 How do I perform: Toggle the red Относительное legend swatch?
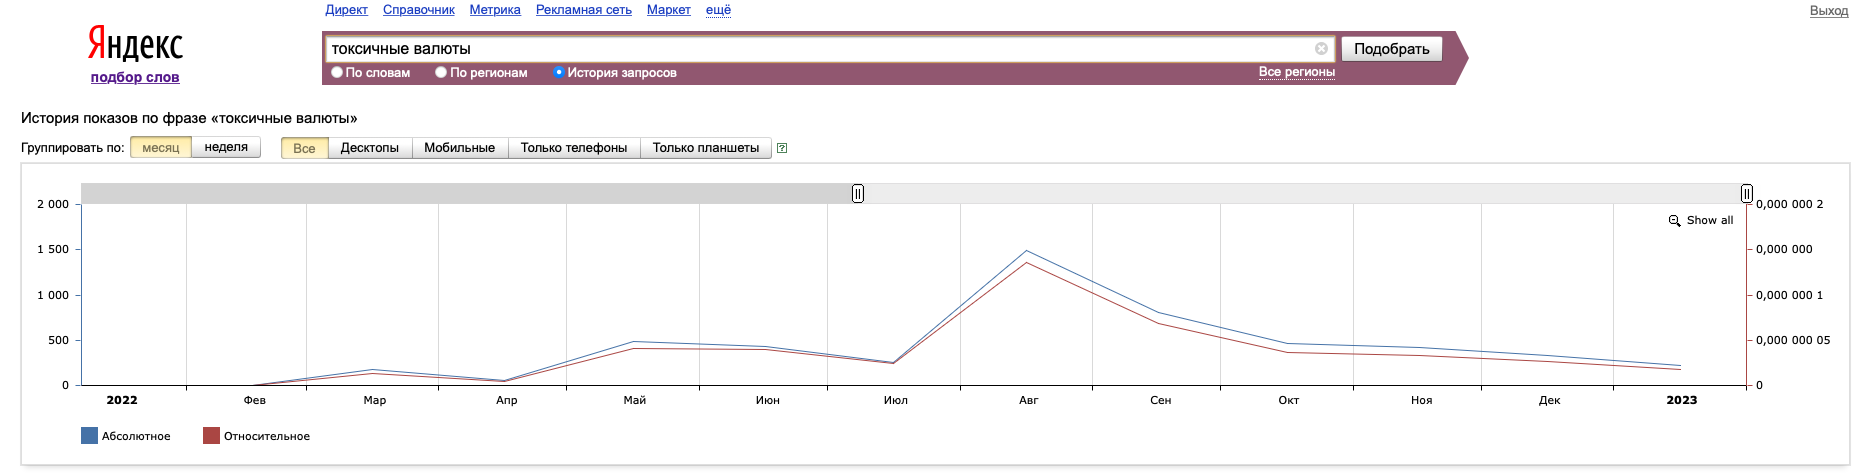coord(211,436)
